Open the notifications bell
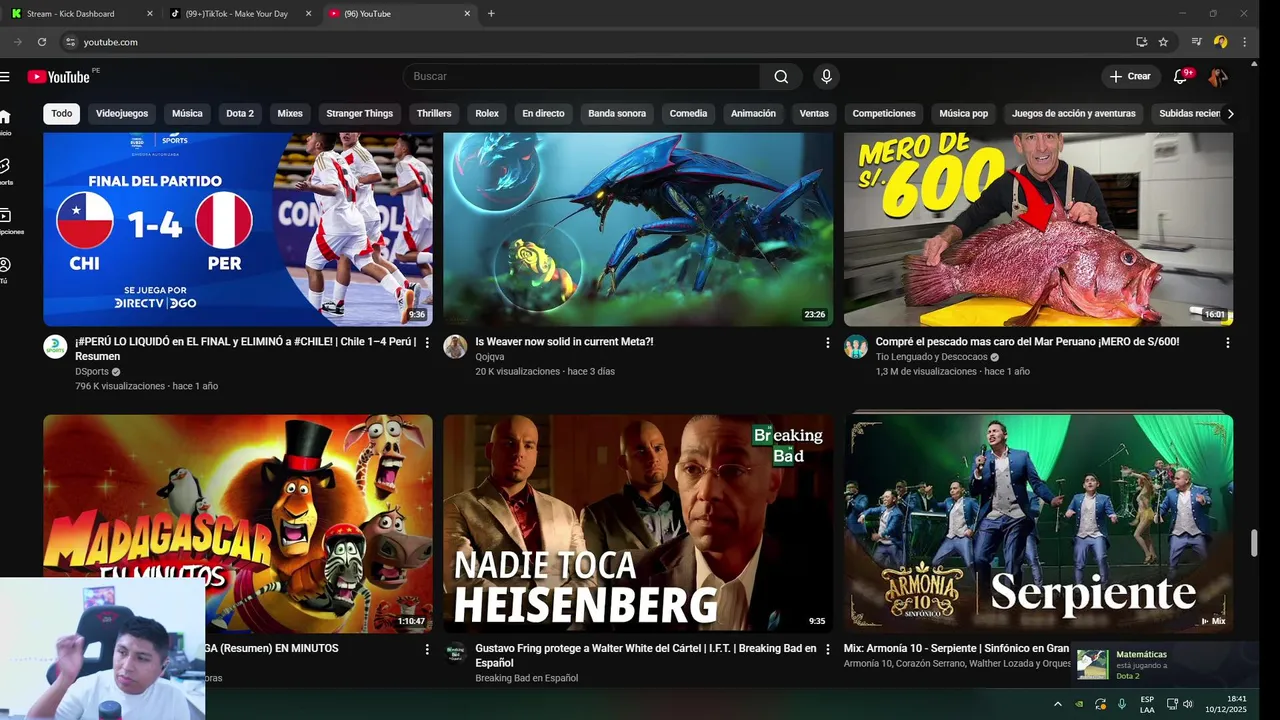 (1180, 77)
